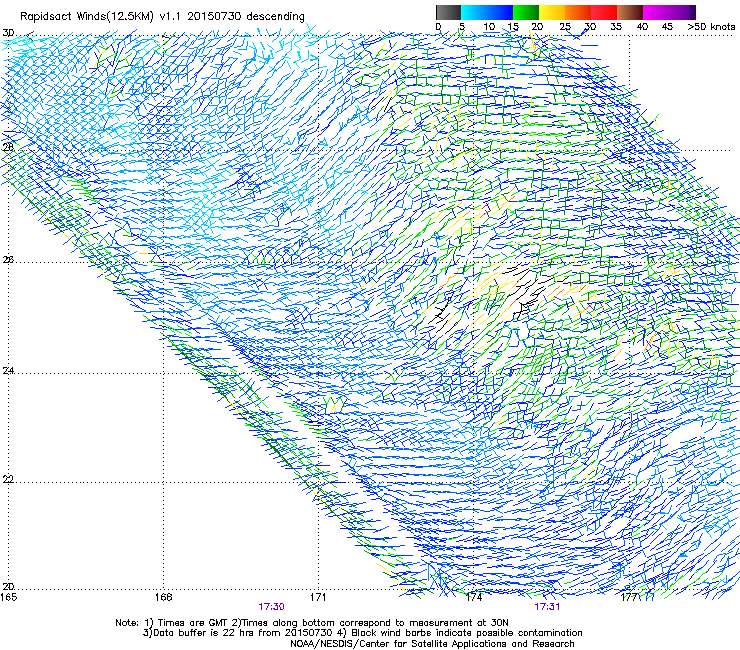
Task: Click the longitude axis label '177'
Action: point(629,597)
